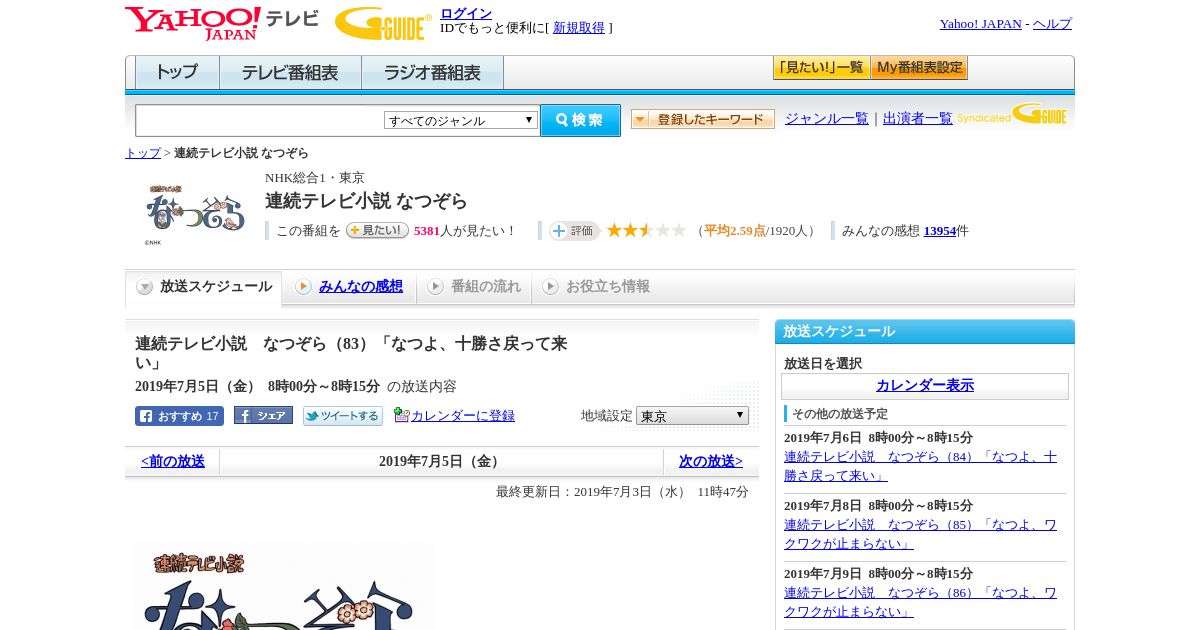Select the 放送スケジュール tab
1200x630 pixels.
204,287
